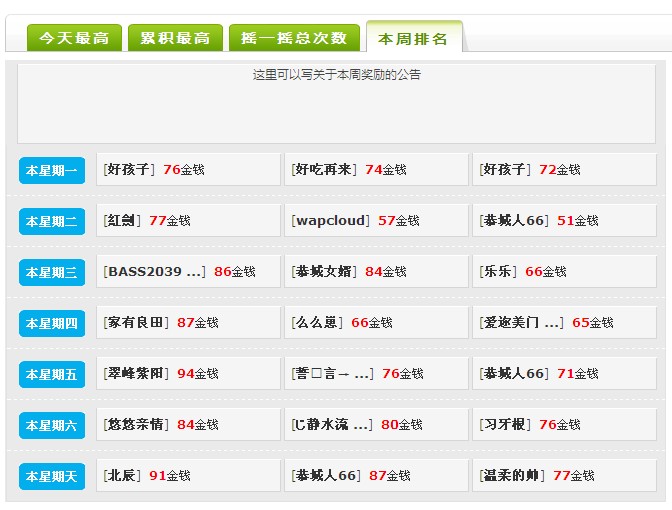Screen dimensions: 672x510
Task: Click the weekly reward announcement box
Action: coord(336,104)
